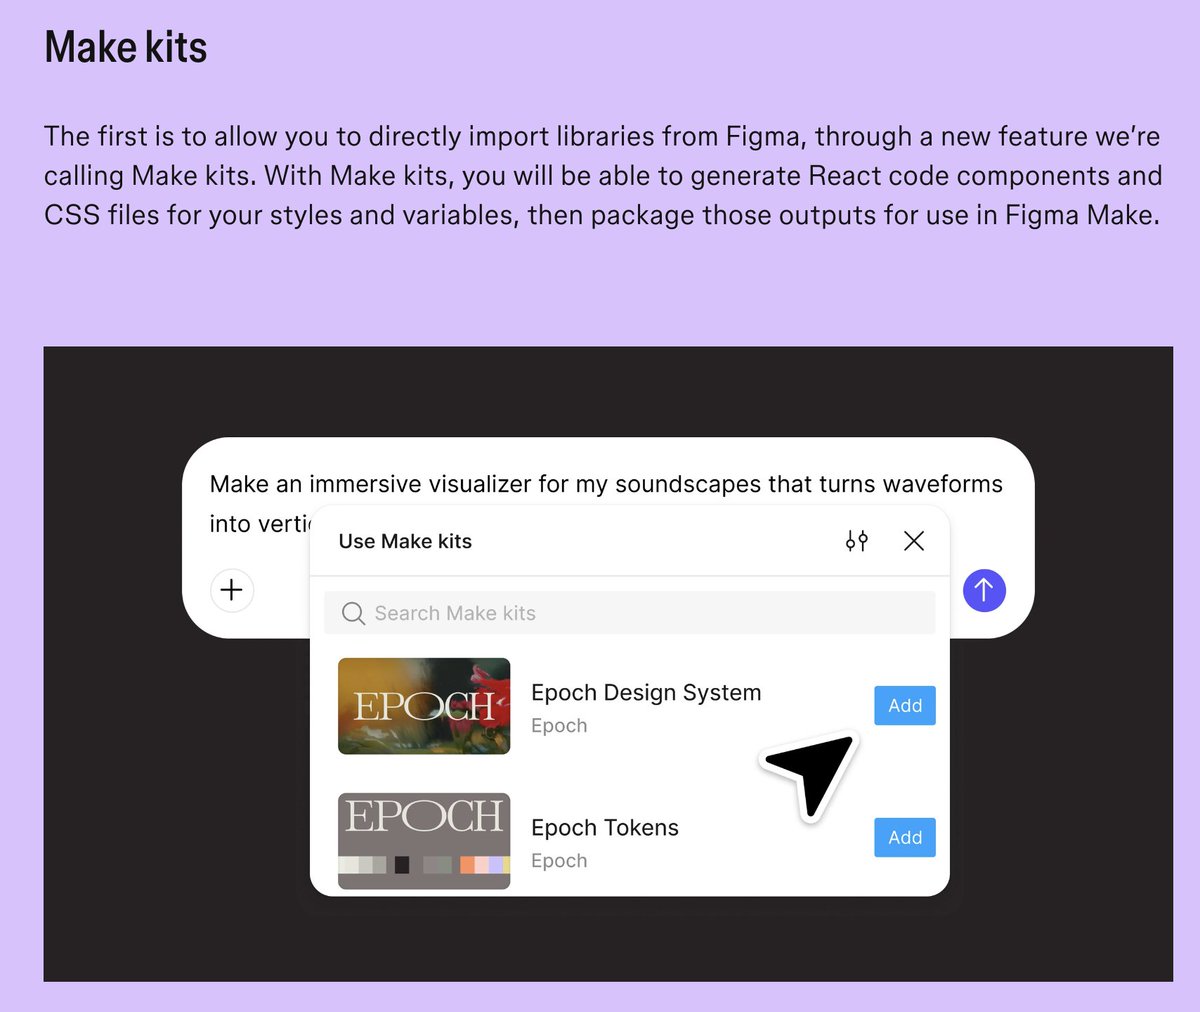The height and width of the screenshot is (1012, 1200).
Task: Select the Epoch Tokens title
Action: coord(605,828)
